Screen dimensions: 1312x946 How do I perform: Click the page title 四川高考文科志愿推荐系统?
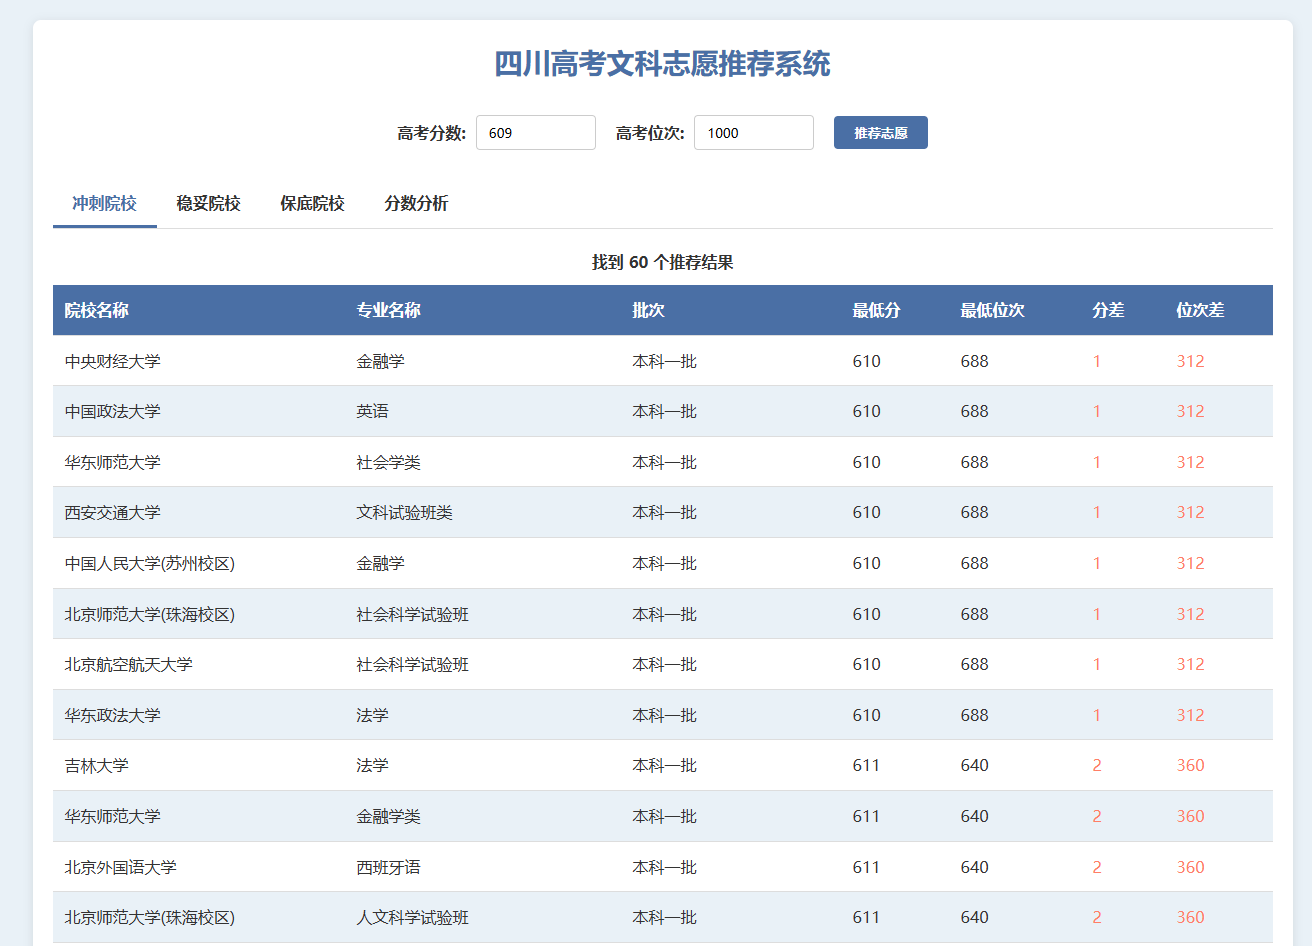point(663,64)
